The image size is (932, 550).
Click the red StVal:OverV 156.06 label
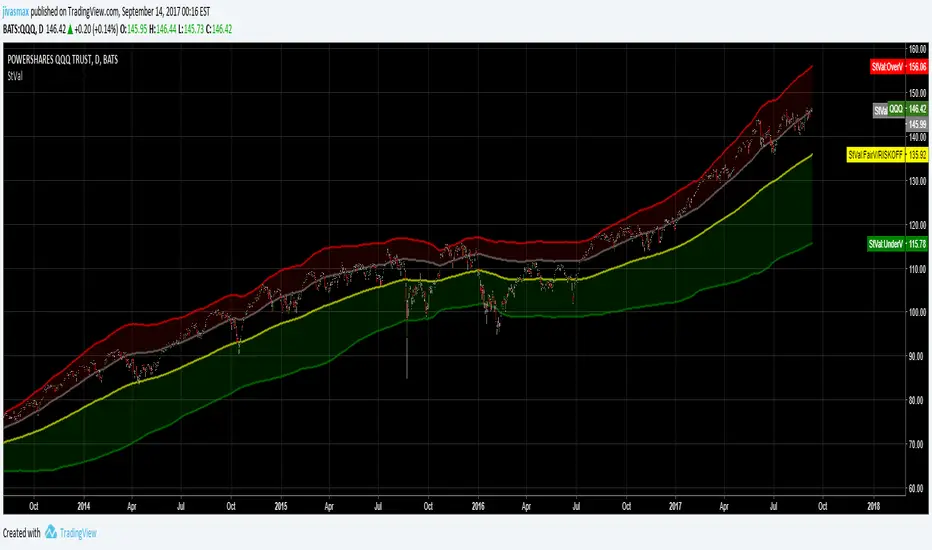point(898,67)
